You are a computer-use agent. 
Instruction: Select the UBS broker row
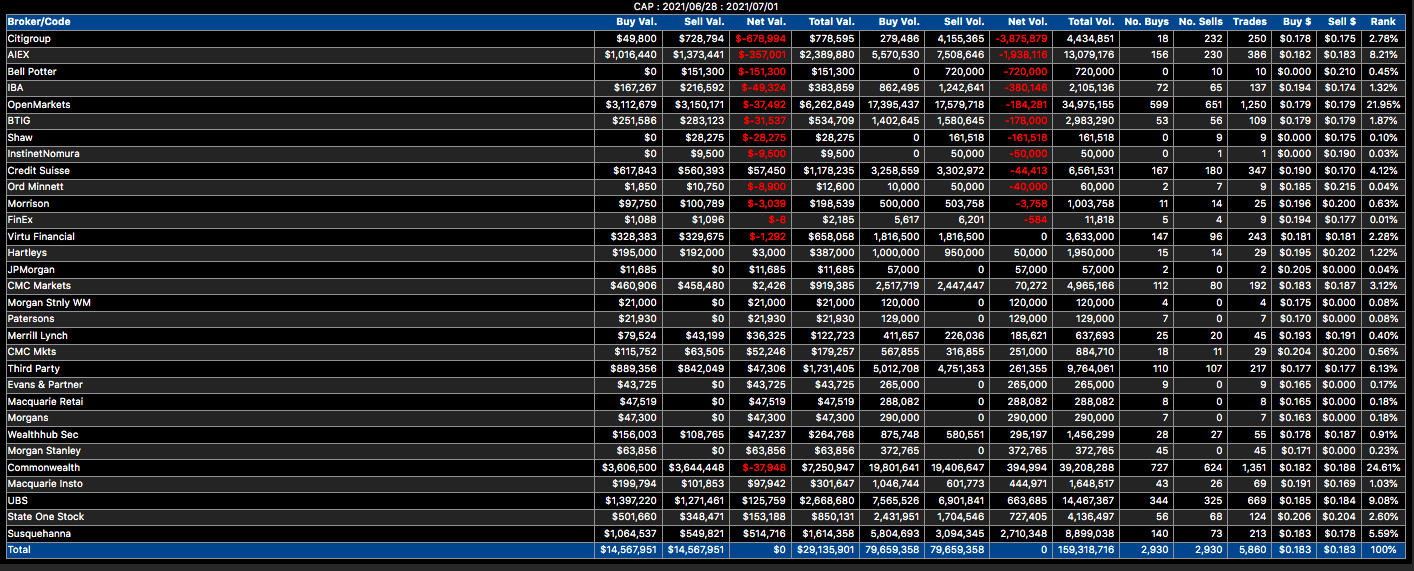click(x=707, y=500)
